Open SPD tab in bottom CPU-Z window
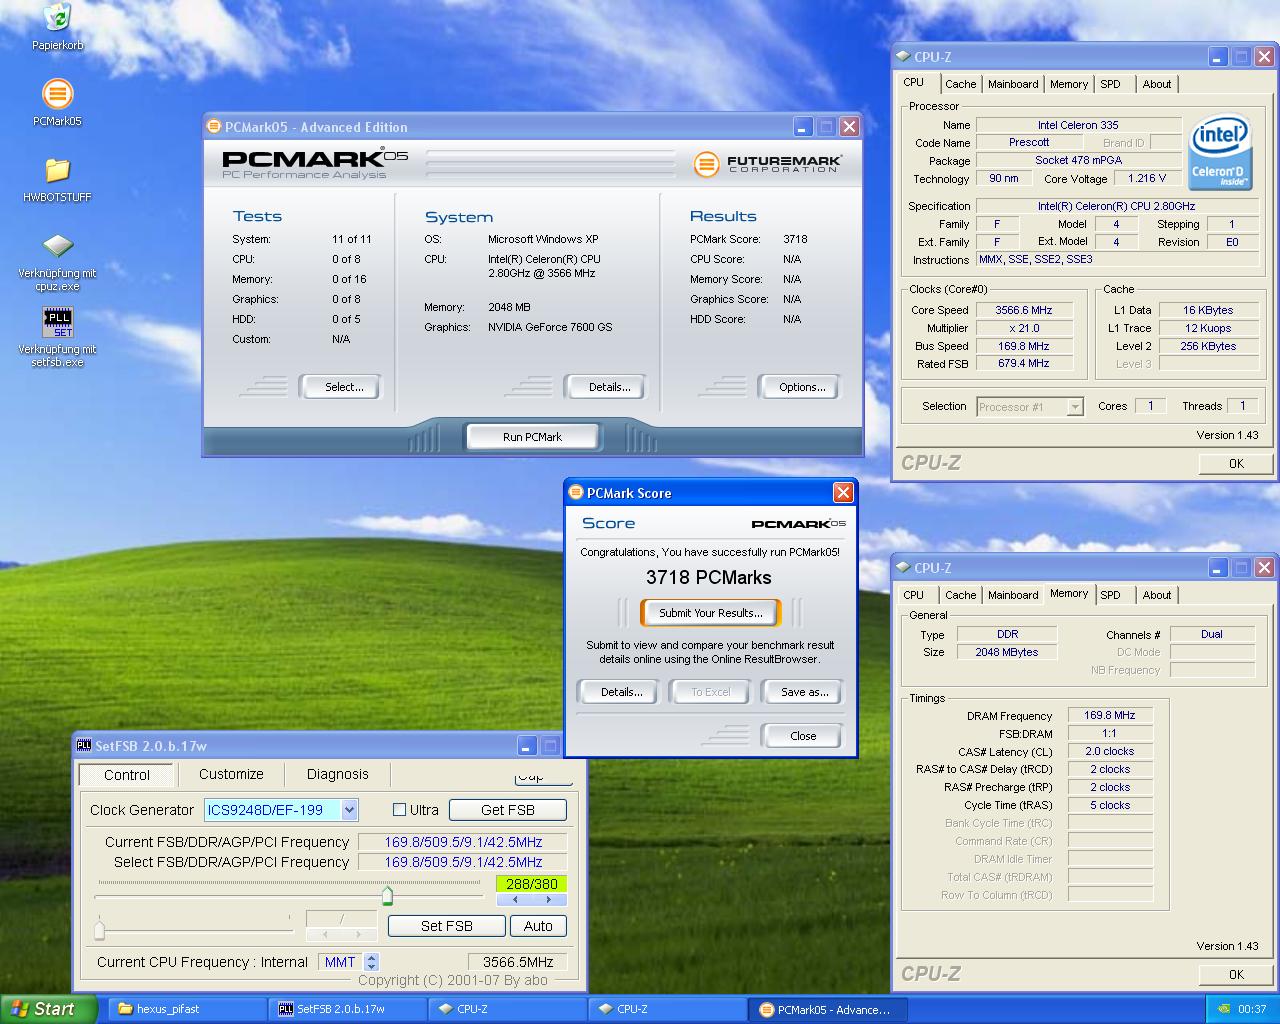 click(1110, 595)
